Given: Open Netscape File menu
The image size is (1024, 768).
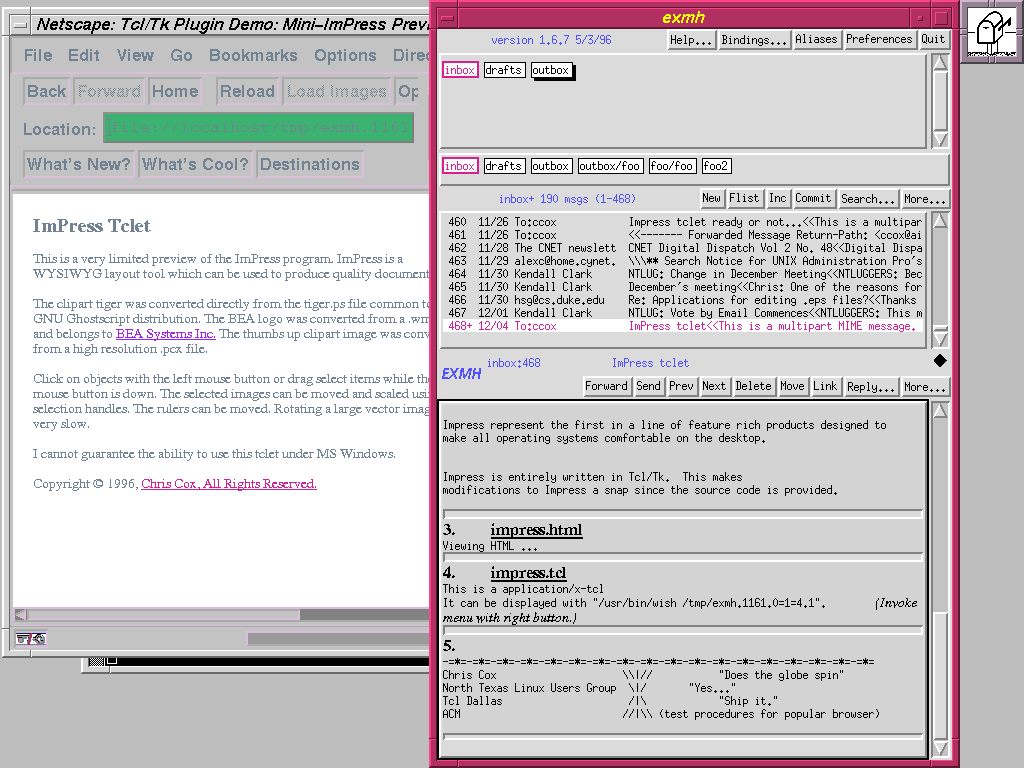Looking at the screenshot, I should (x=38, y=56).
